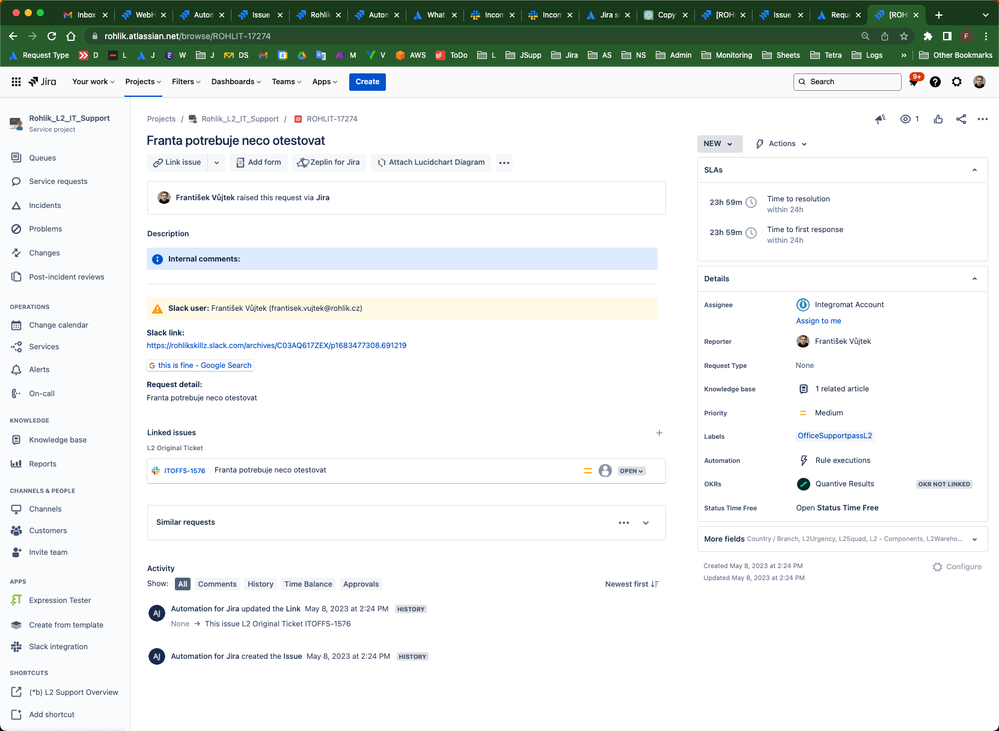Image resolution: width=999 pixels, height=731 pixels.
Task: Show Approvals activity tab
Action: coord(361,584)
